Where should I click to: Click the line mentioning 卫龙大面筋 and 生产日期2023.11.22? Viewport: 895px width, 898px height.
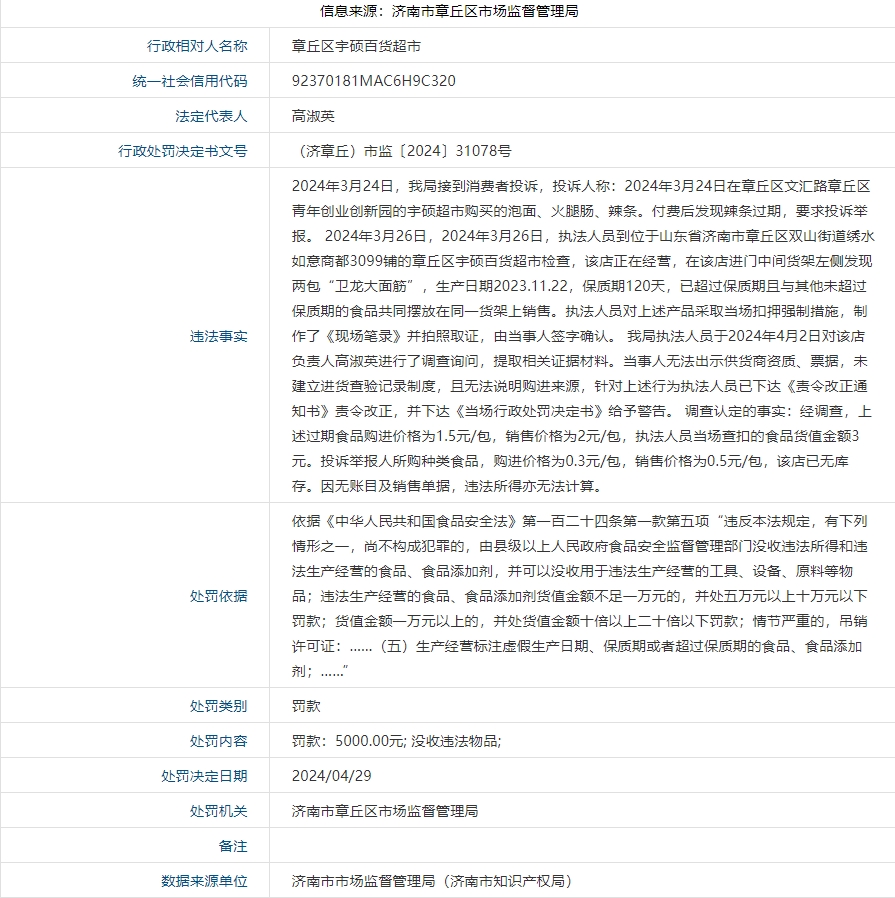[x=579, y=286]
